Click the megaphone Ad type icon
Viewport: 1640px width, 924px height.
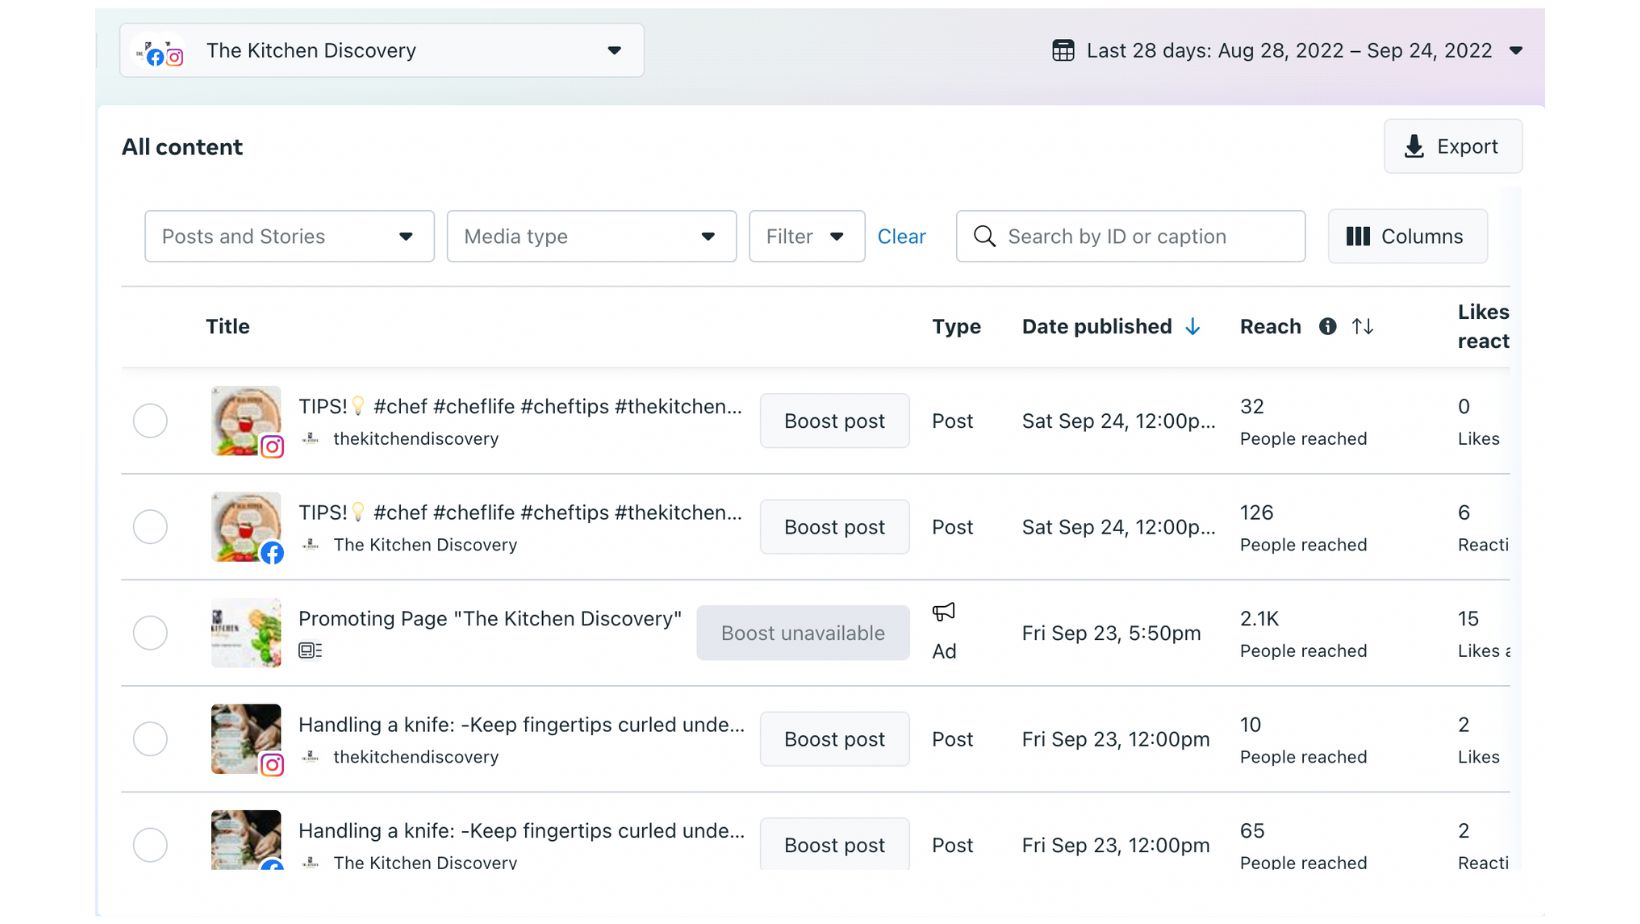[x=943, y=611]
